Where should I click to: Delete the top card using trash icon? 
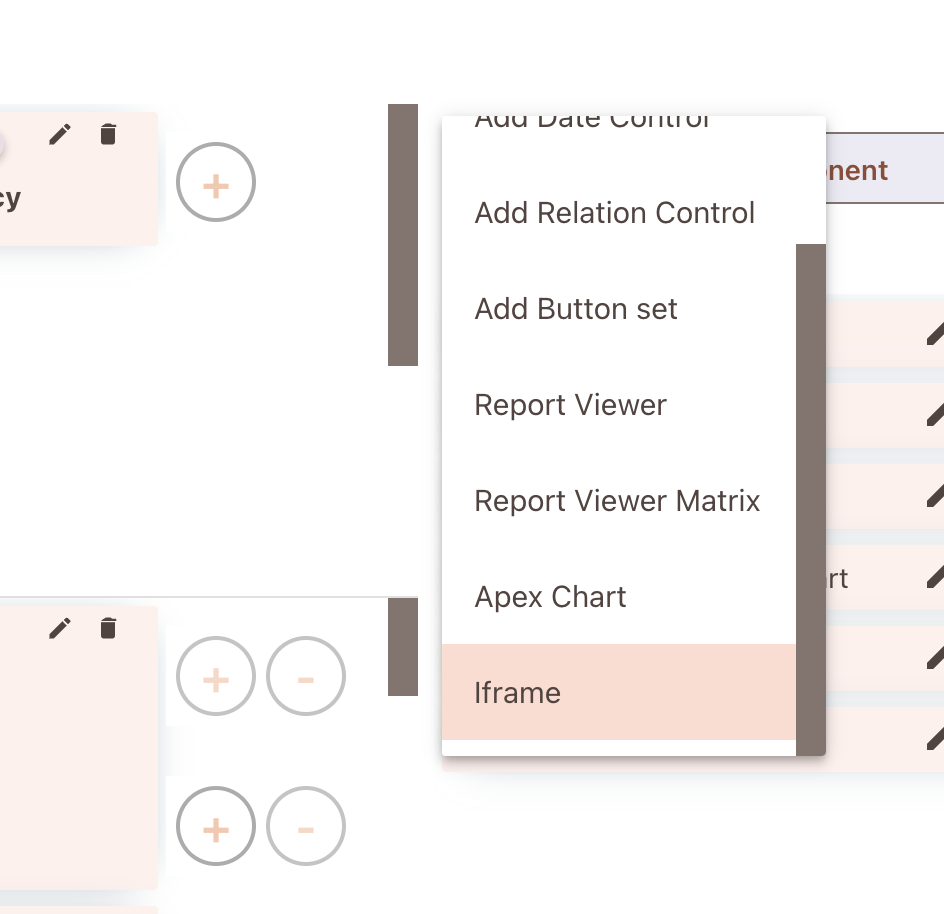[x=108, y=134]
